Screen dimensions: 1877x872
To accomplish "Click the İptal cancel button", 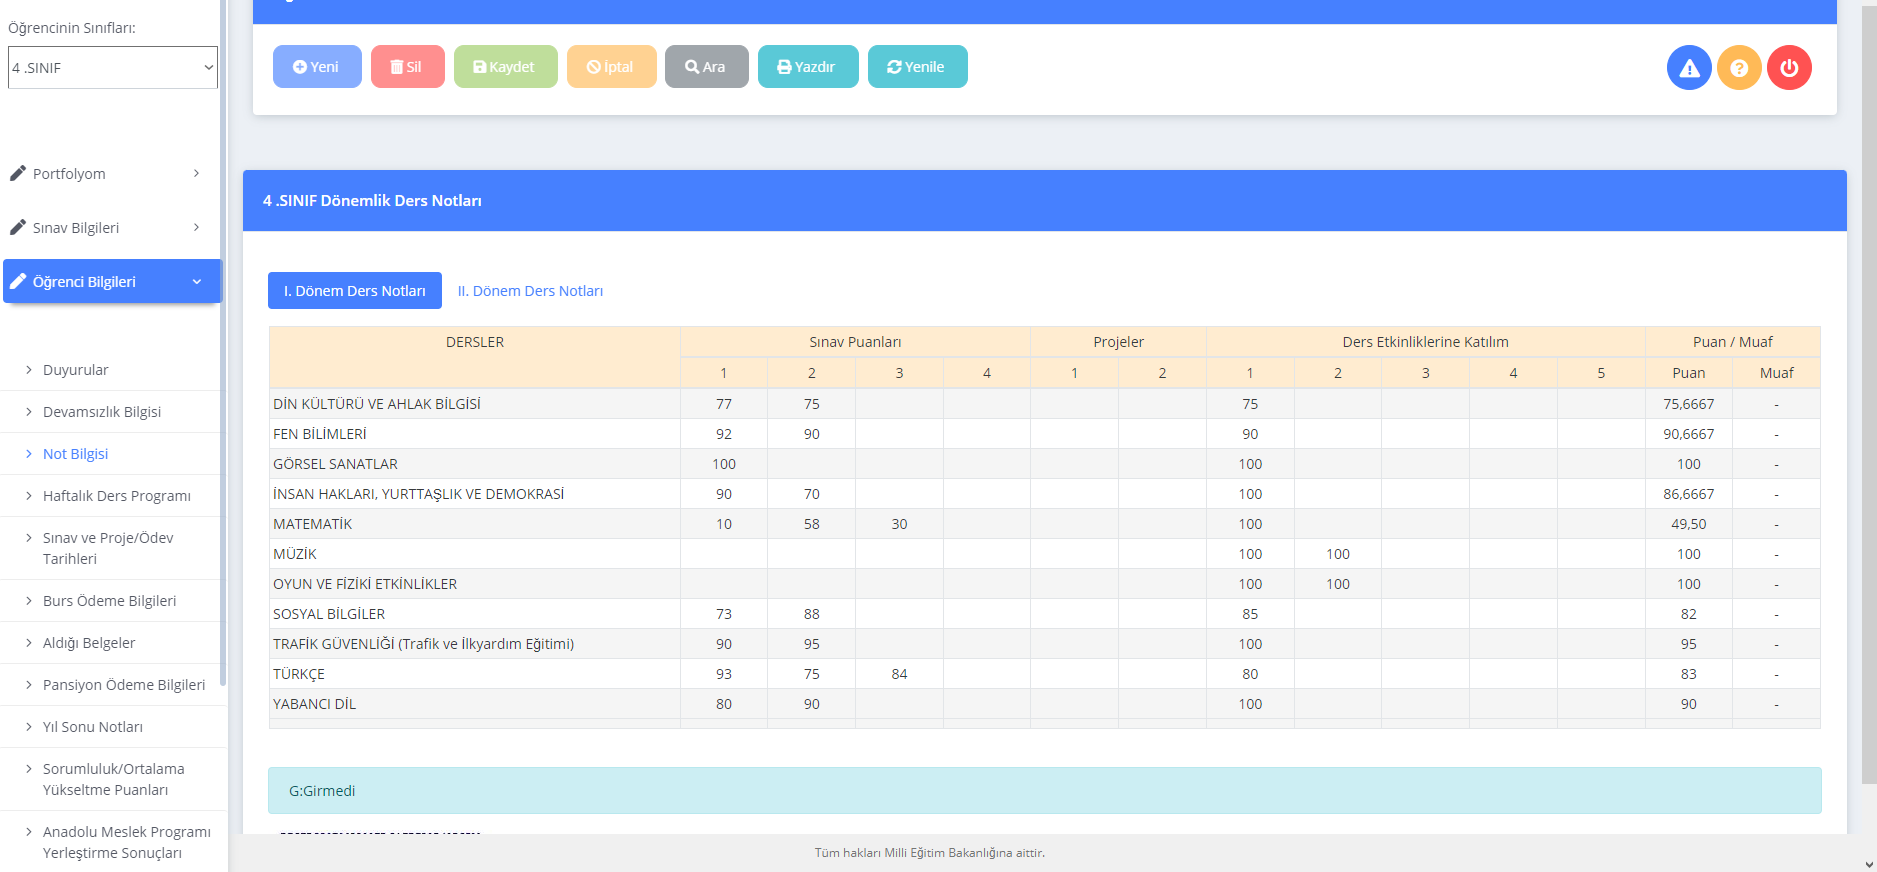I will click(611, 67).
